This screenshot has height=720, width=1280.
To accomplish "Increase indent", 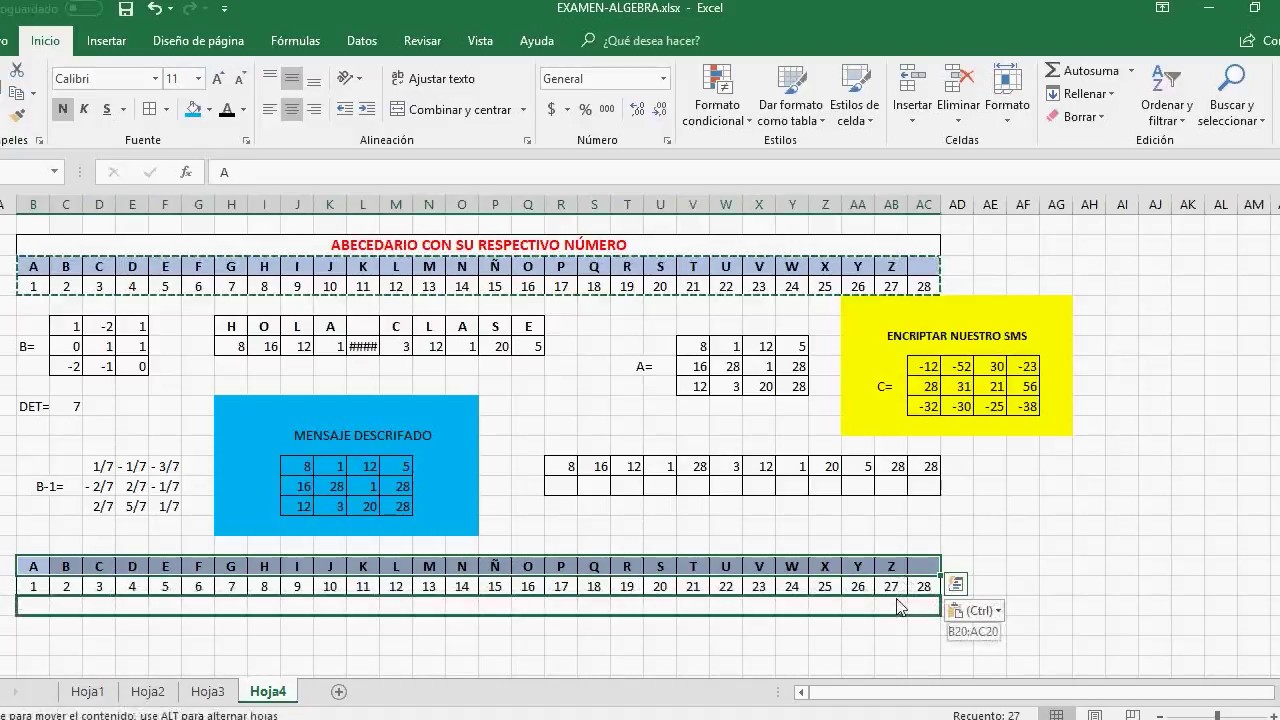I will 366,109.
